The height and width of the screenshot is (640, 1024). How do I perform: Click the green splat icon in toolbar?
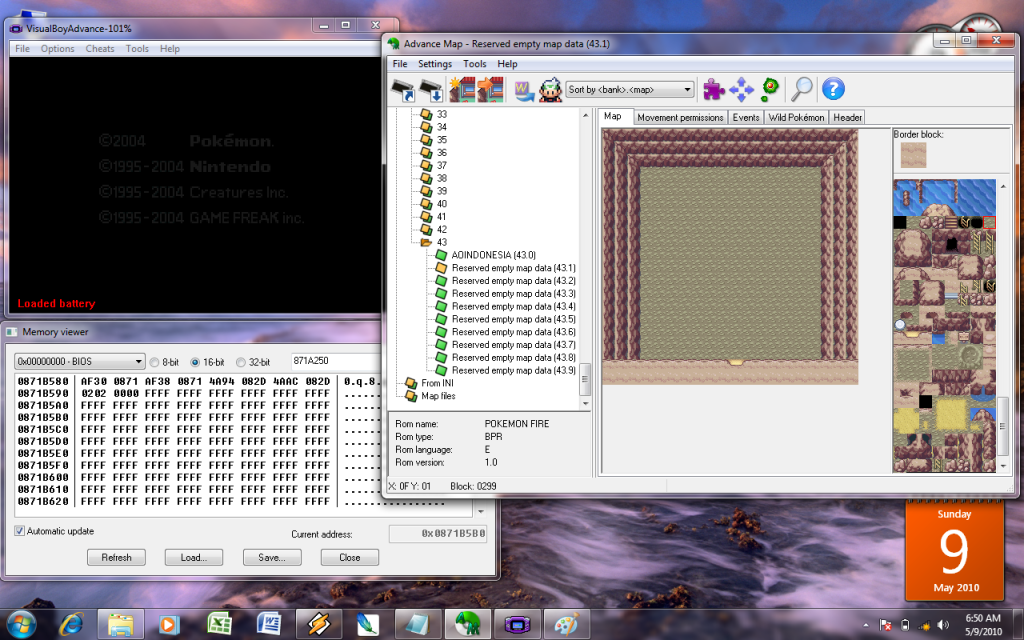click(770, 89)
